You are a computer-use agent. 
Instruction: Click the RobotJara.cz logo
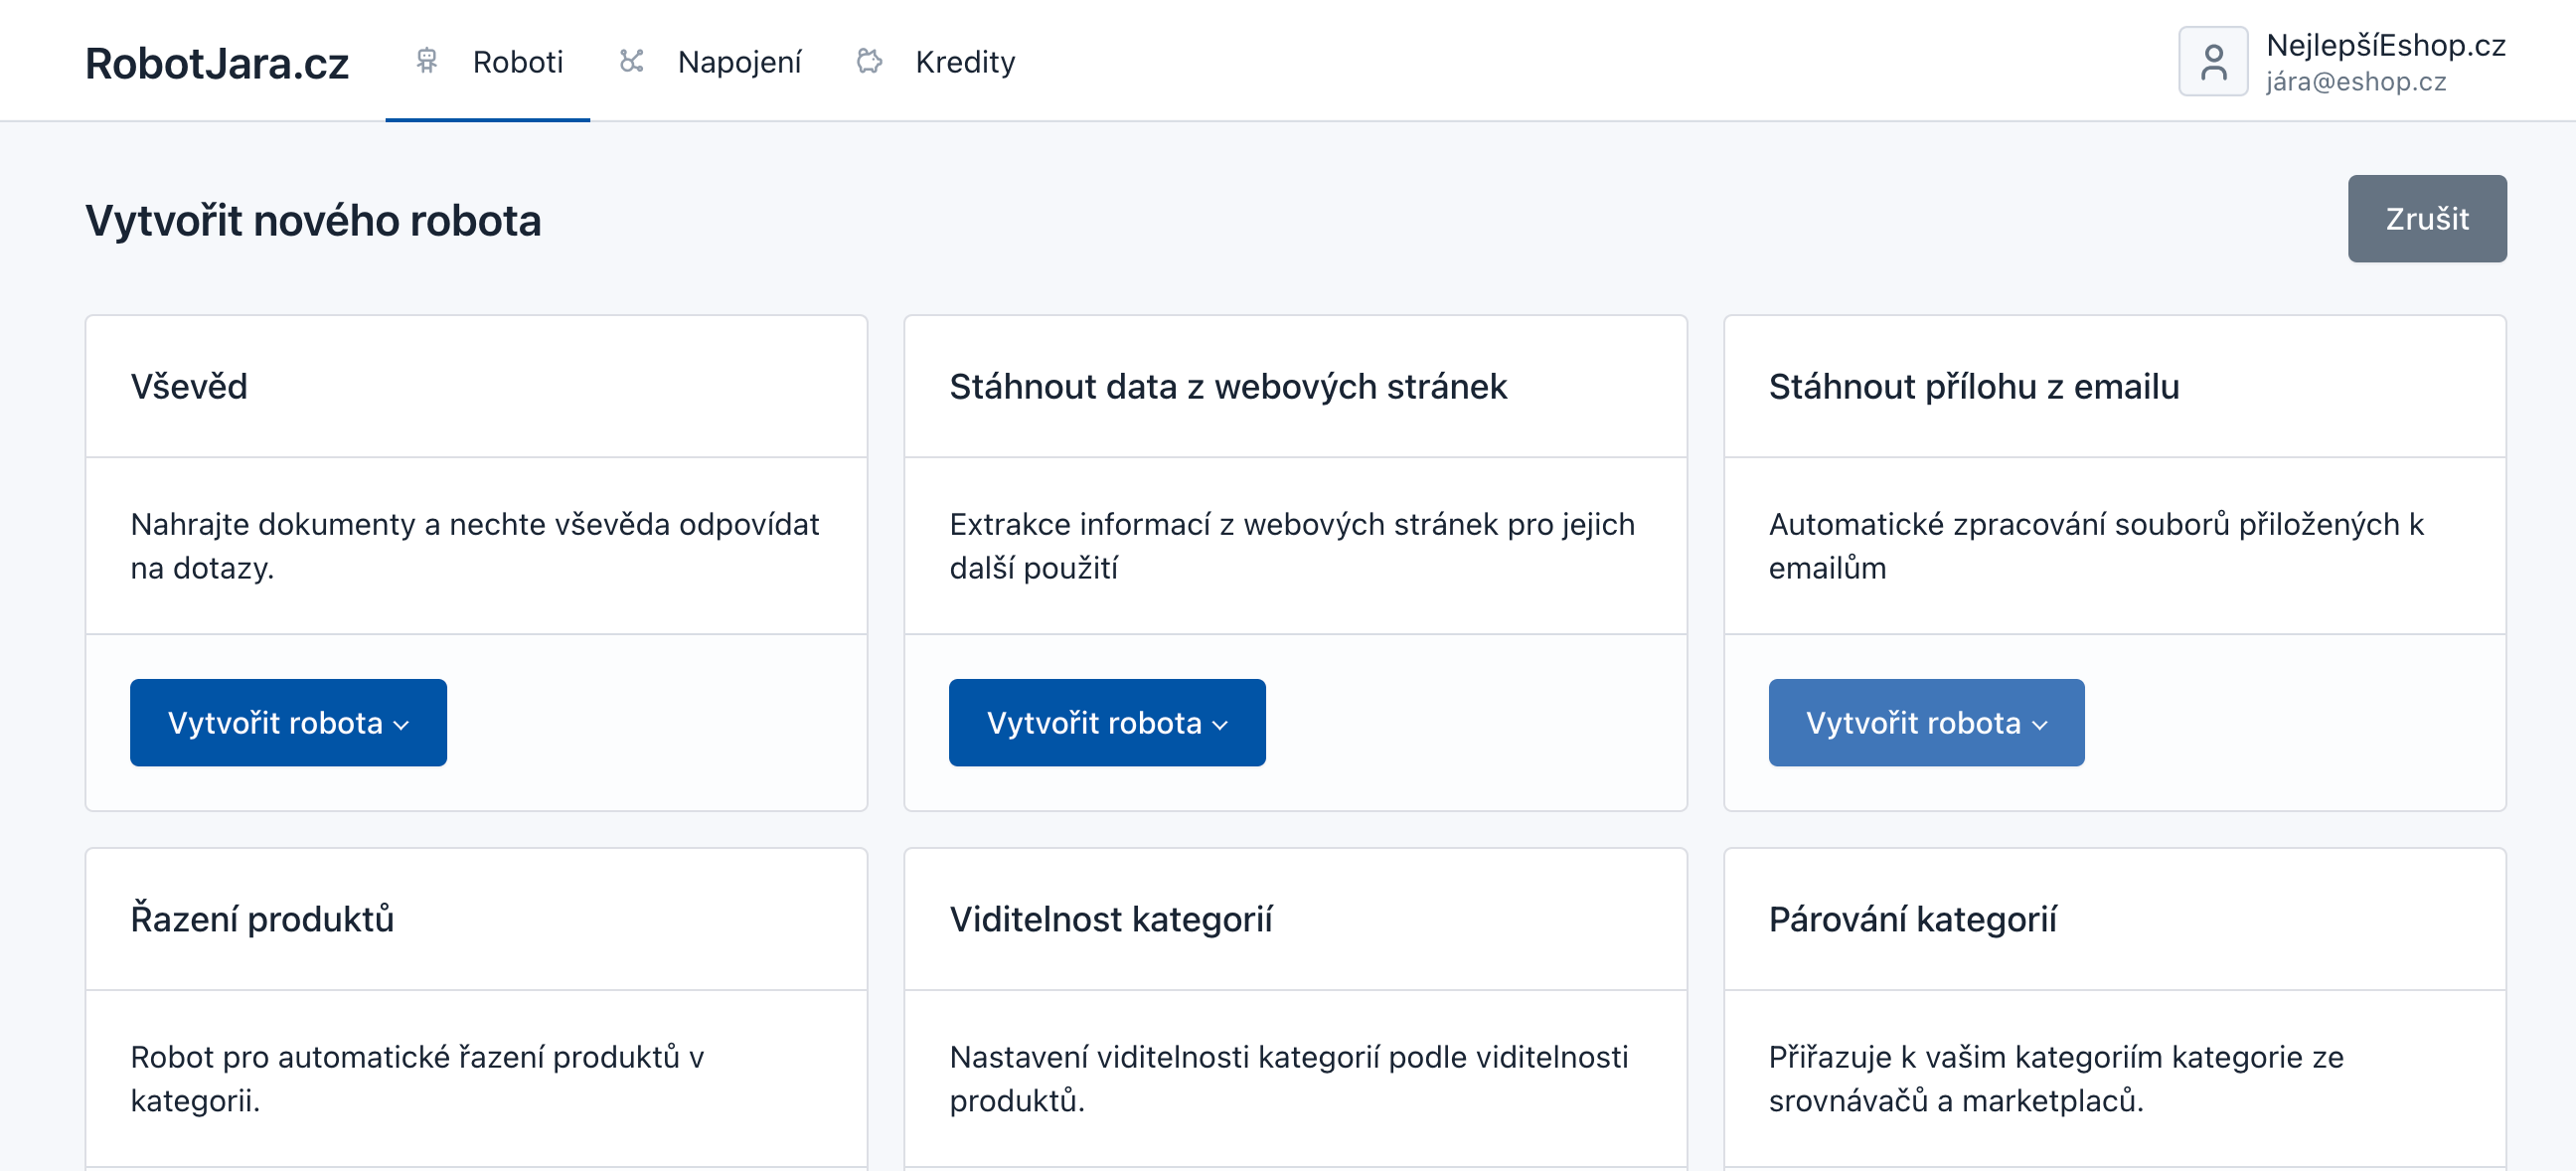pyautogui.click(x=217, y=64)
